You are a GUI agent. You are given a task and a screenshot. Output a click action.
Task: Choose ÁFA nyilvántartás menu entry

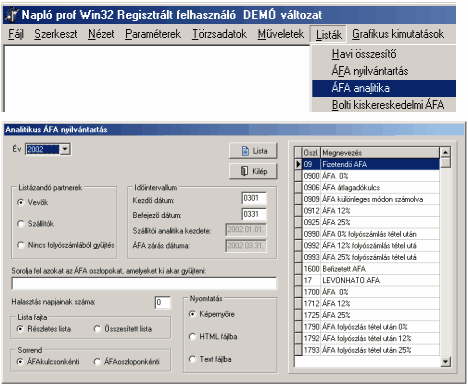pos(383,71)
